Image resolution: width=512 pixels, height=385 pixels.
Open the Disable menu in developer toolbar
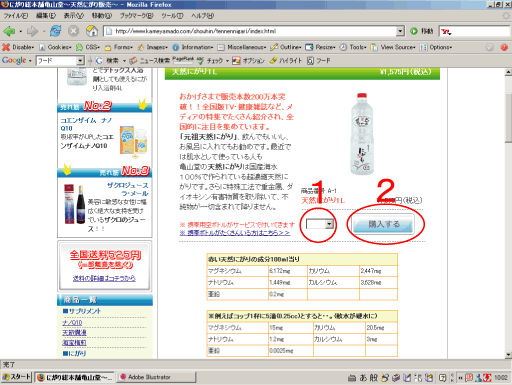click(18, 47)
